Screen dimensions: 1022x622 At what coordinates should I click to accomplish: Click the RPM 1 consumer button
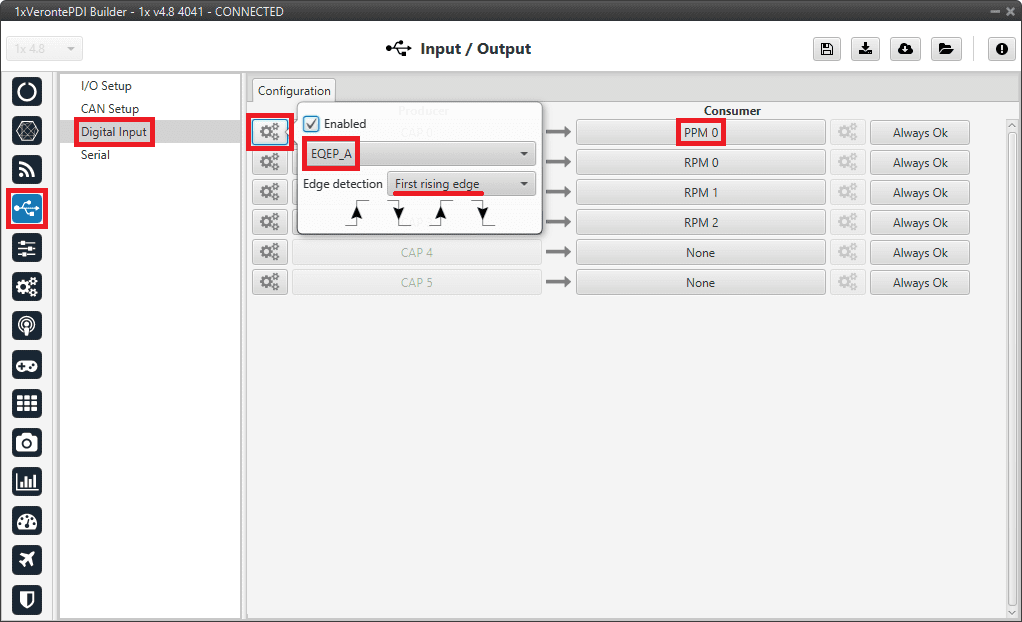pos(700,193)
